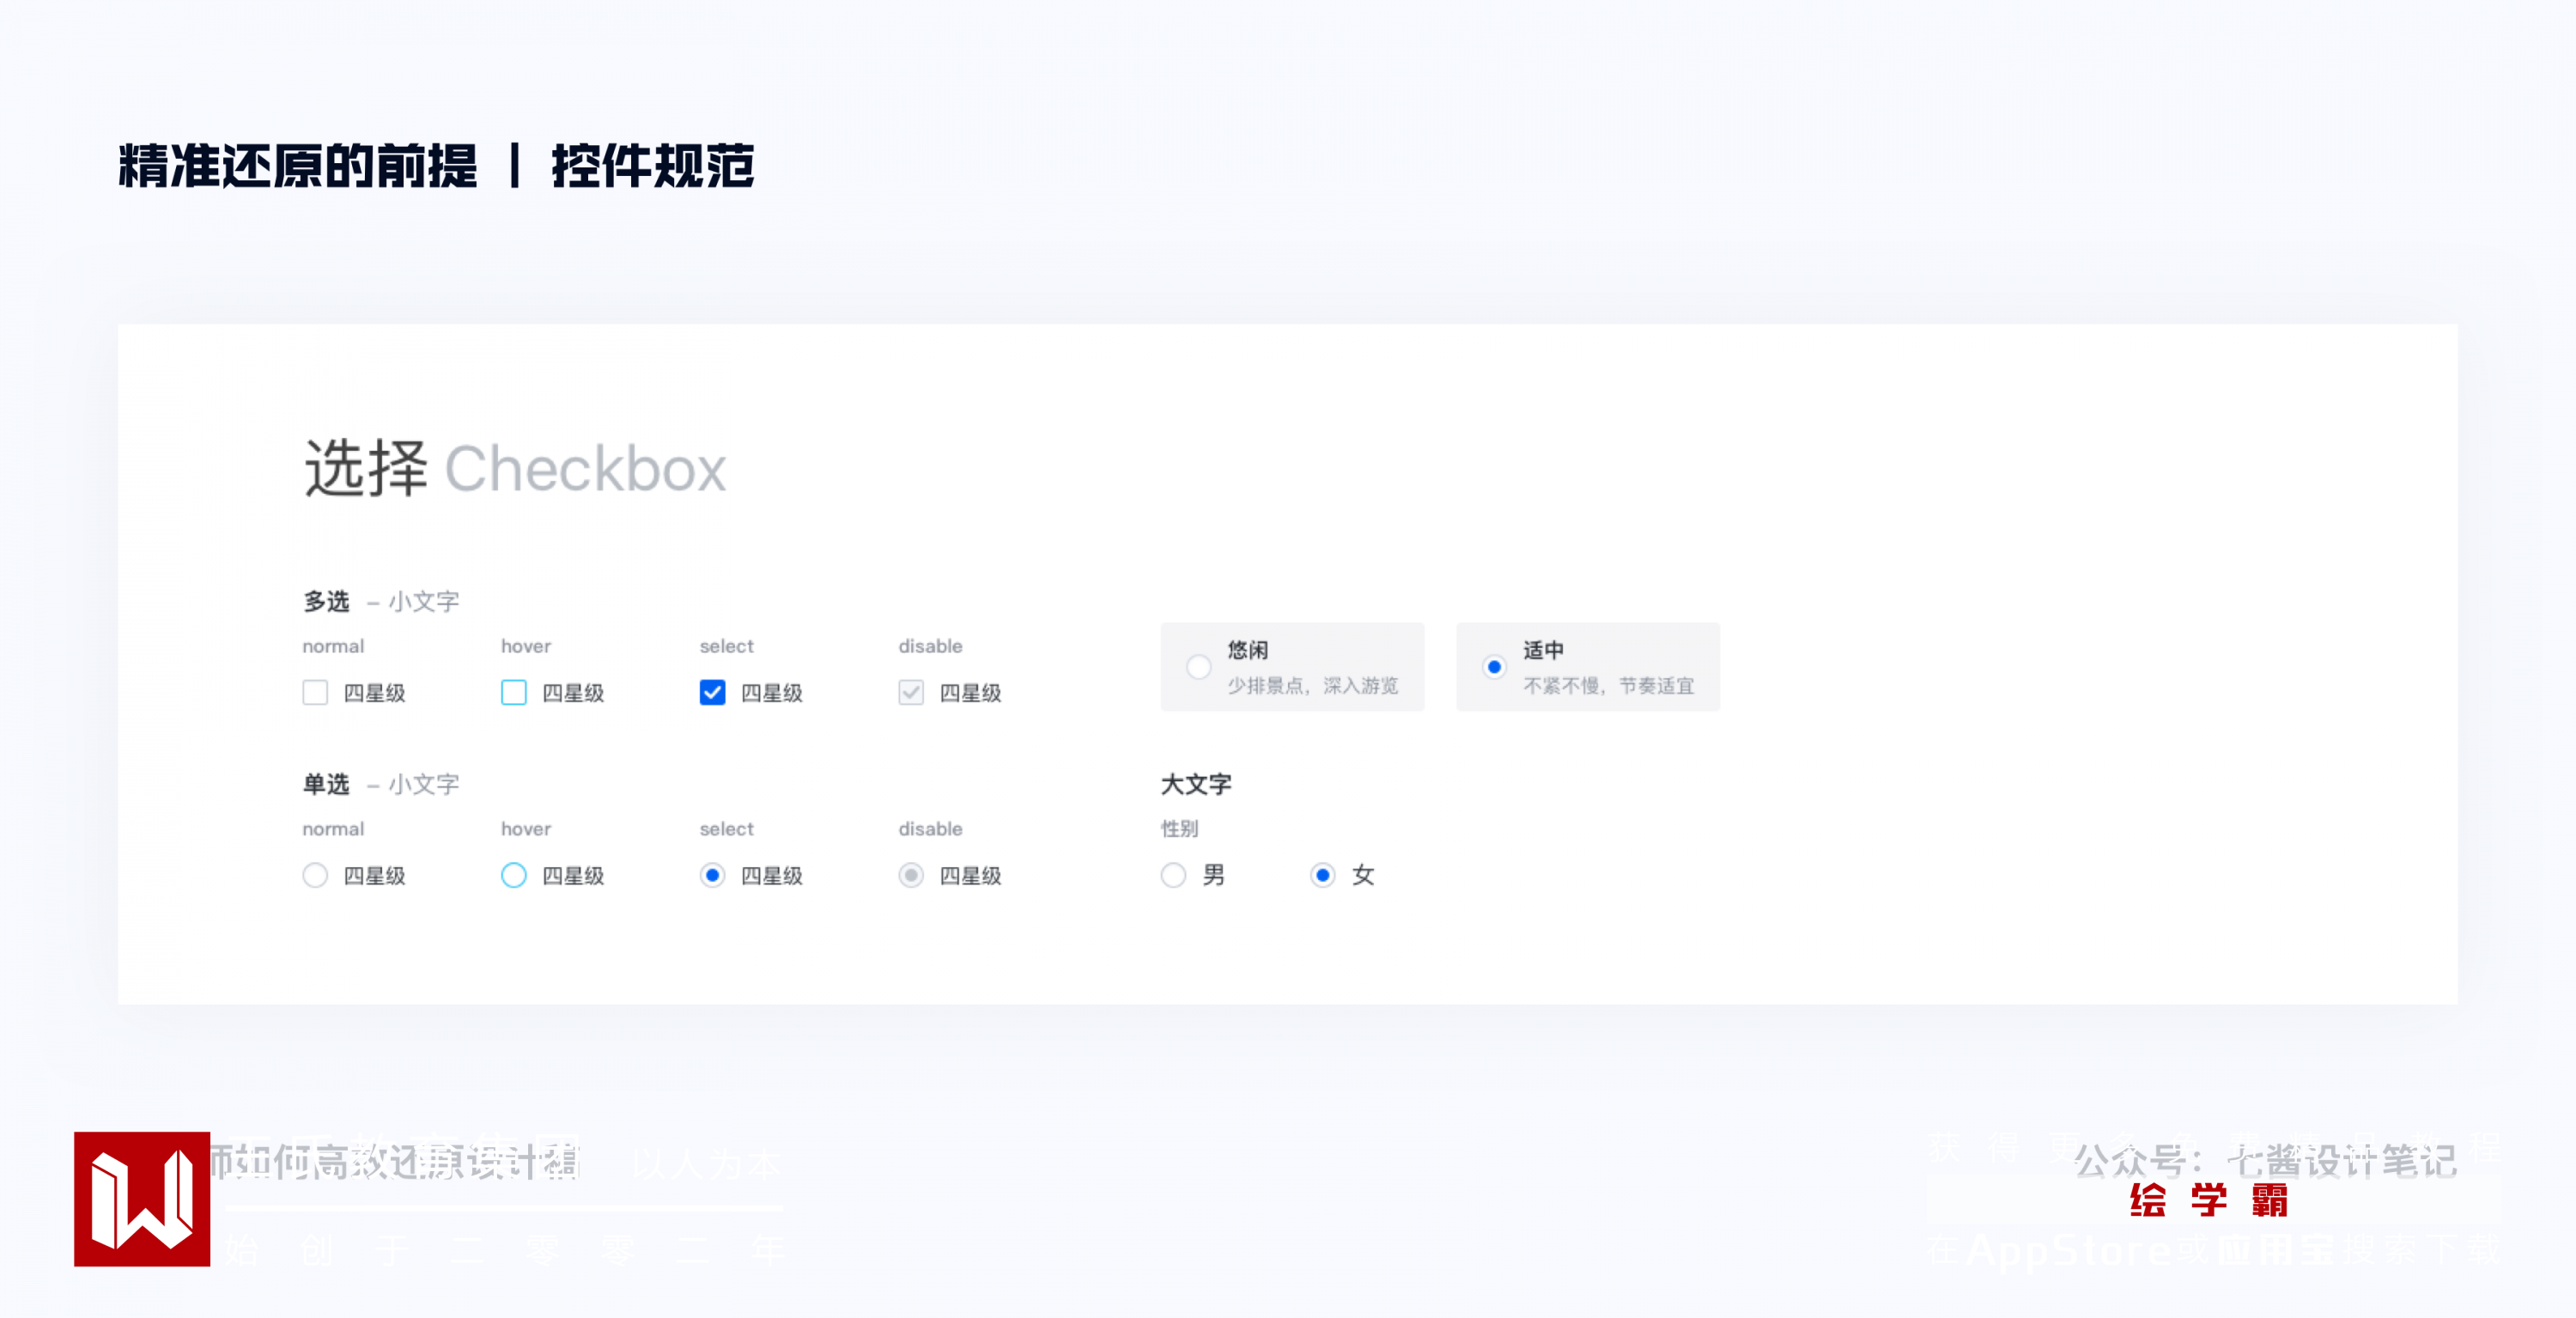
Task: Click the disabled gray 四星级 checkbox
Action: (911, 692)
